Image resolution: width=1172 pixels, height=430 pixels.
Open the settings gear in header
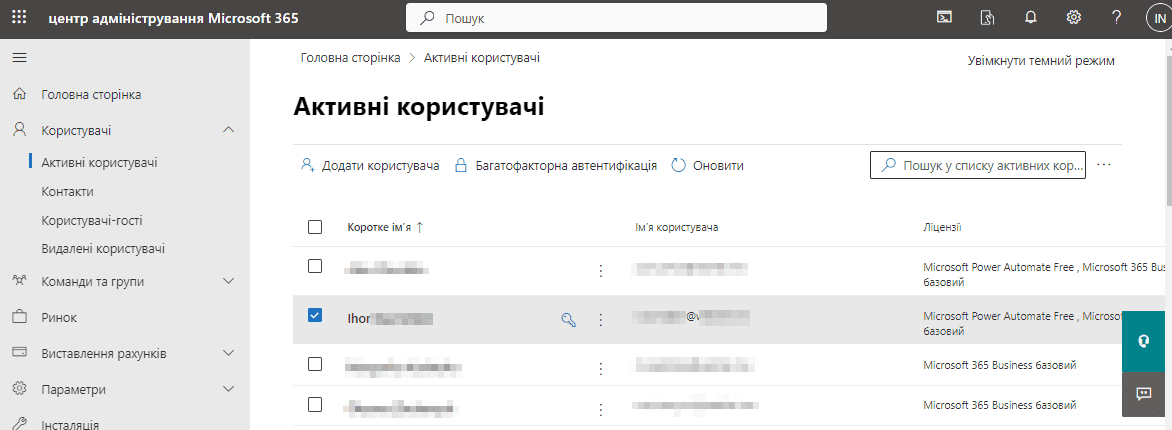click(1074, 16)
